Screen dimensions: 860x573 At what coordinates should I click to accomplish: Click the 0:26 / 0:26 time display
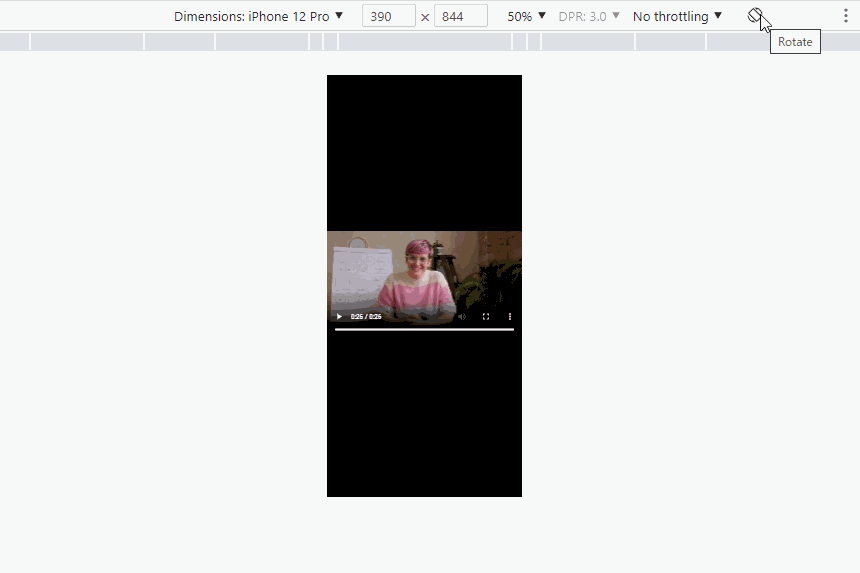tap(366, 316)
